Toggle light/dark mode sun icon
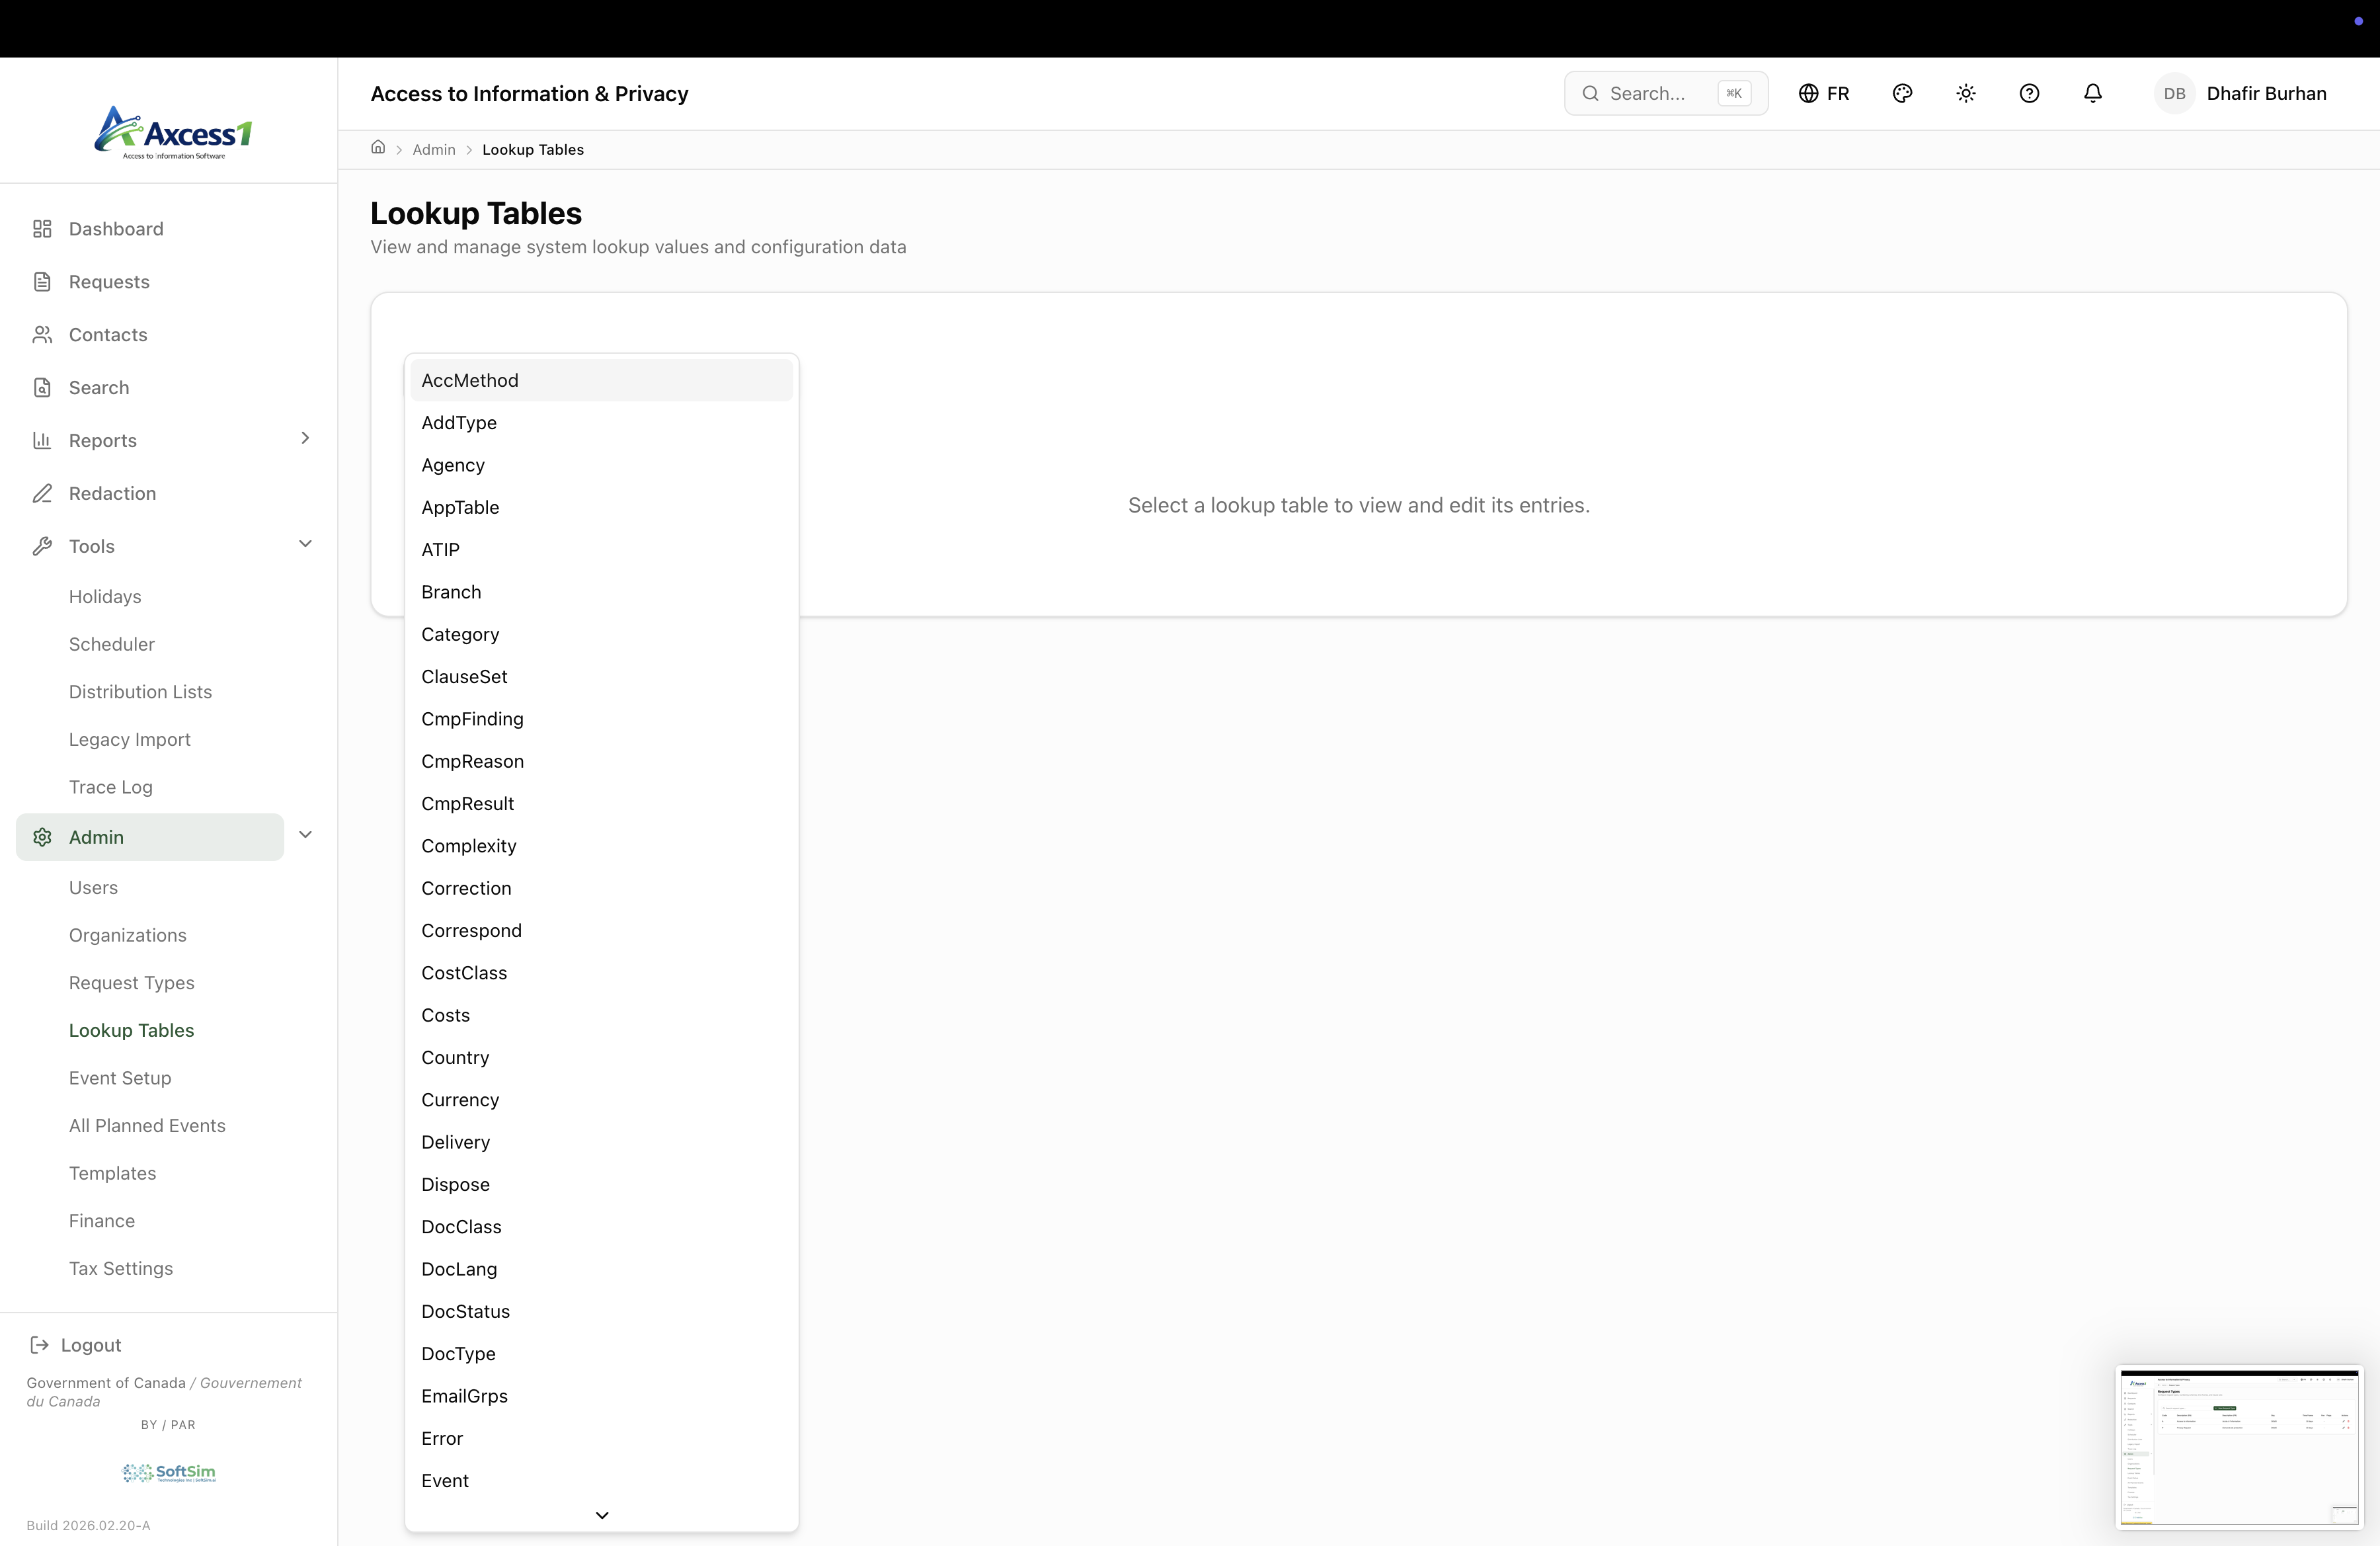The image size is (2380, 1546). (x=1965, y=93)
